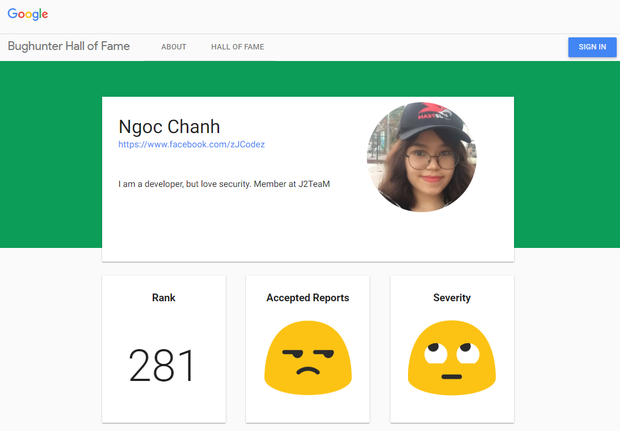Select the Severity card heading

click(x=452, y=298)
